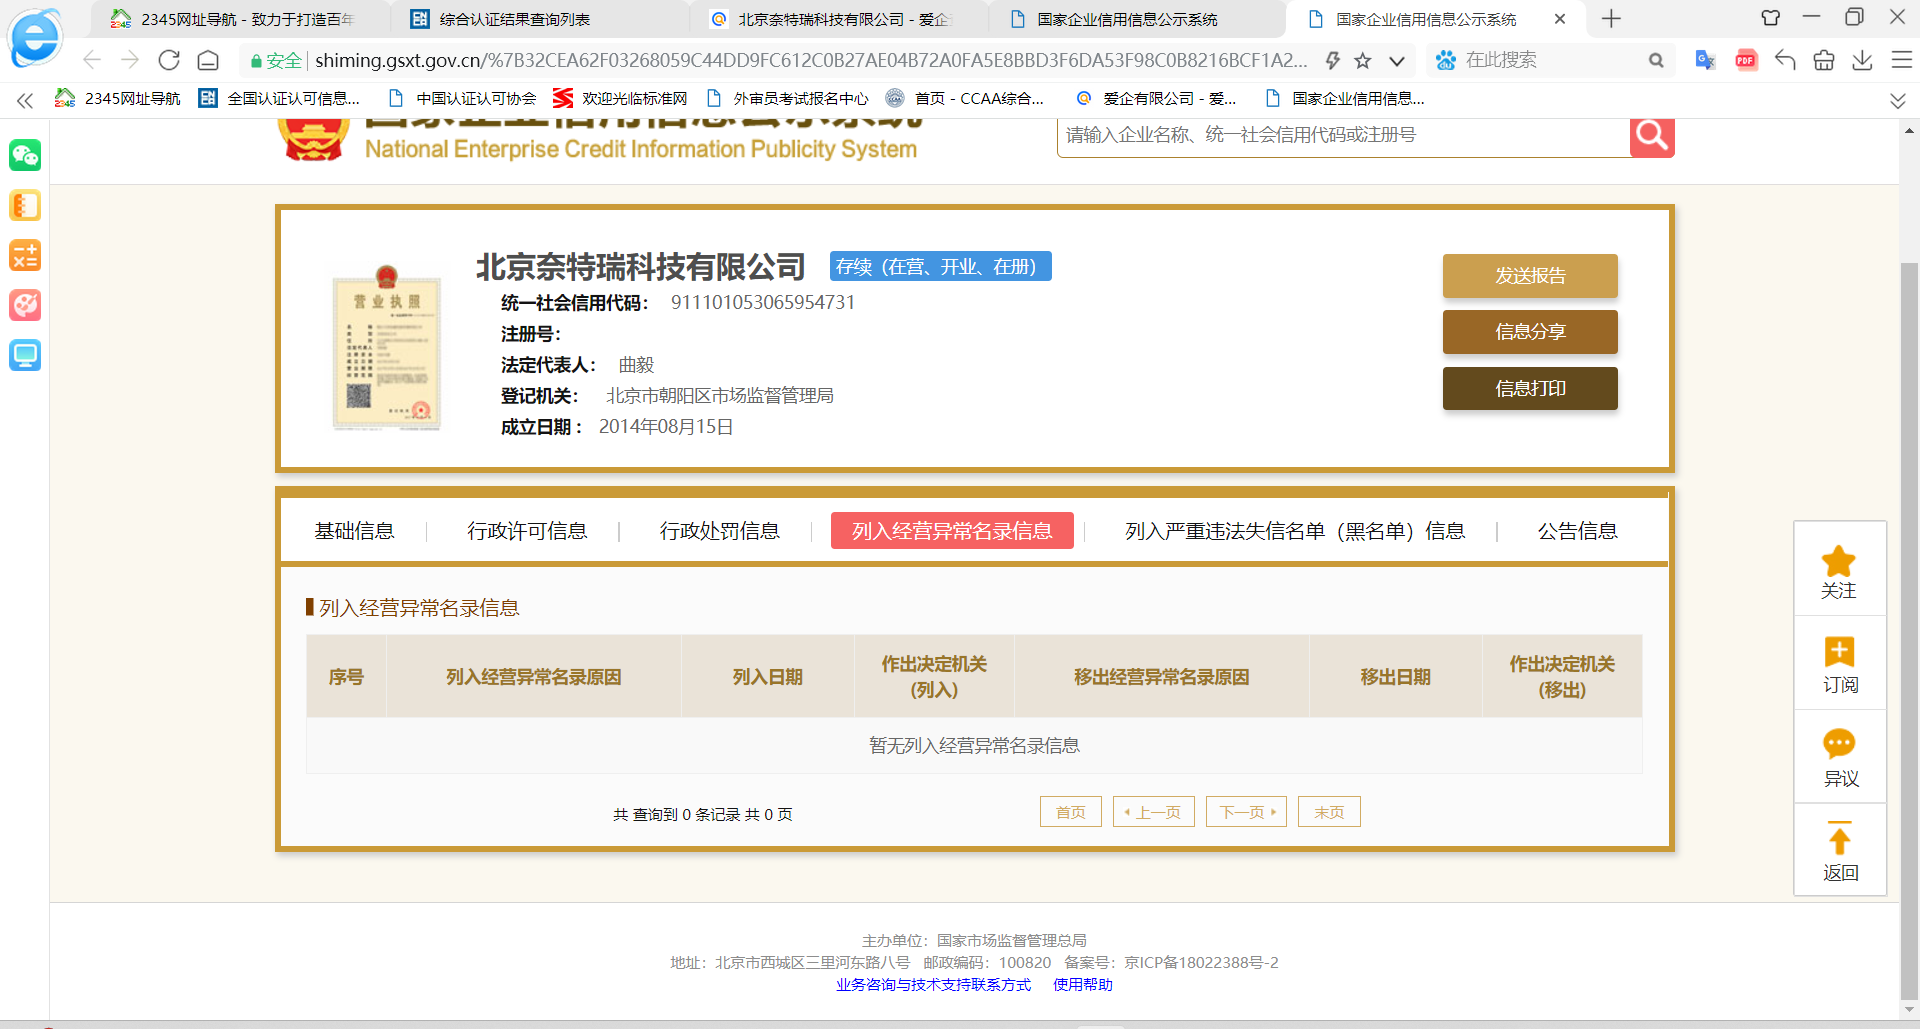Open the 使用帮助 footer link
Screen dimensions: 1920x1029
click(x=1083, y=985)
